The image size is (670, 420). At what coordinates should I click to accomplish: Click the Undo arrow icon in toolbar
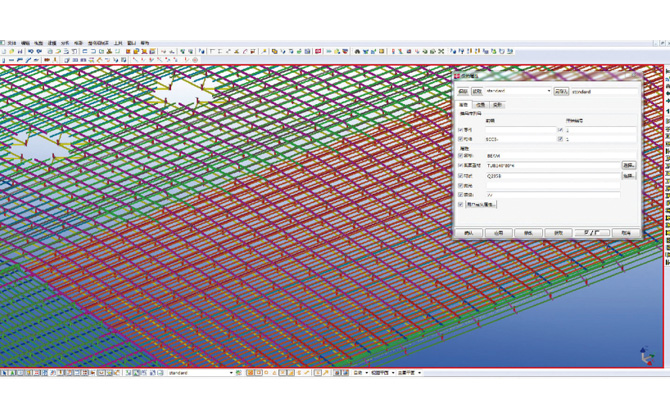click(x=31, y=52)
